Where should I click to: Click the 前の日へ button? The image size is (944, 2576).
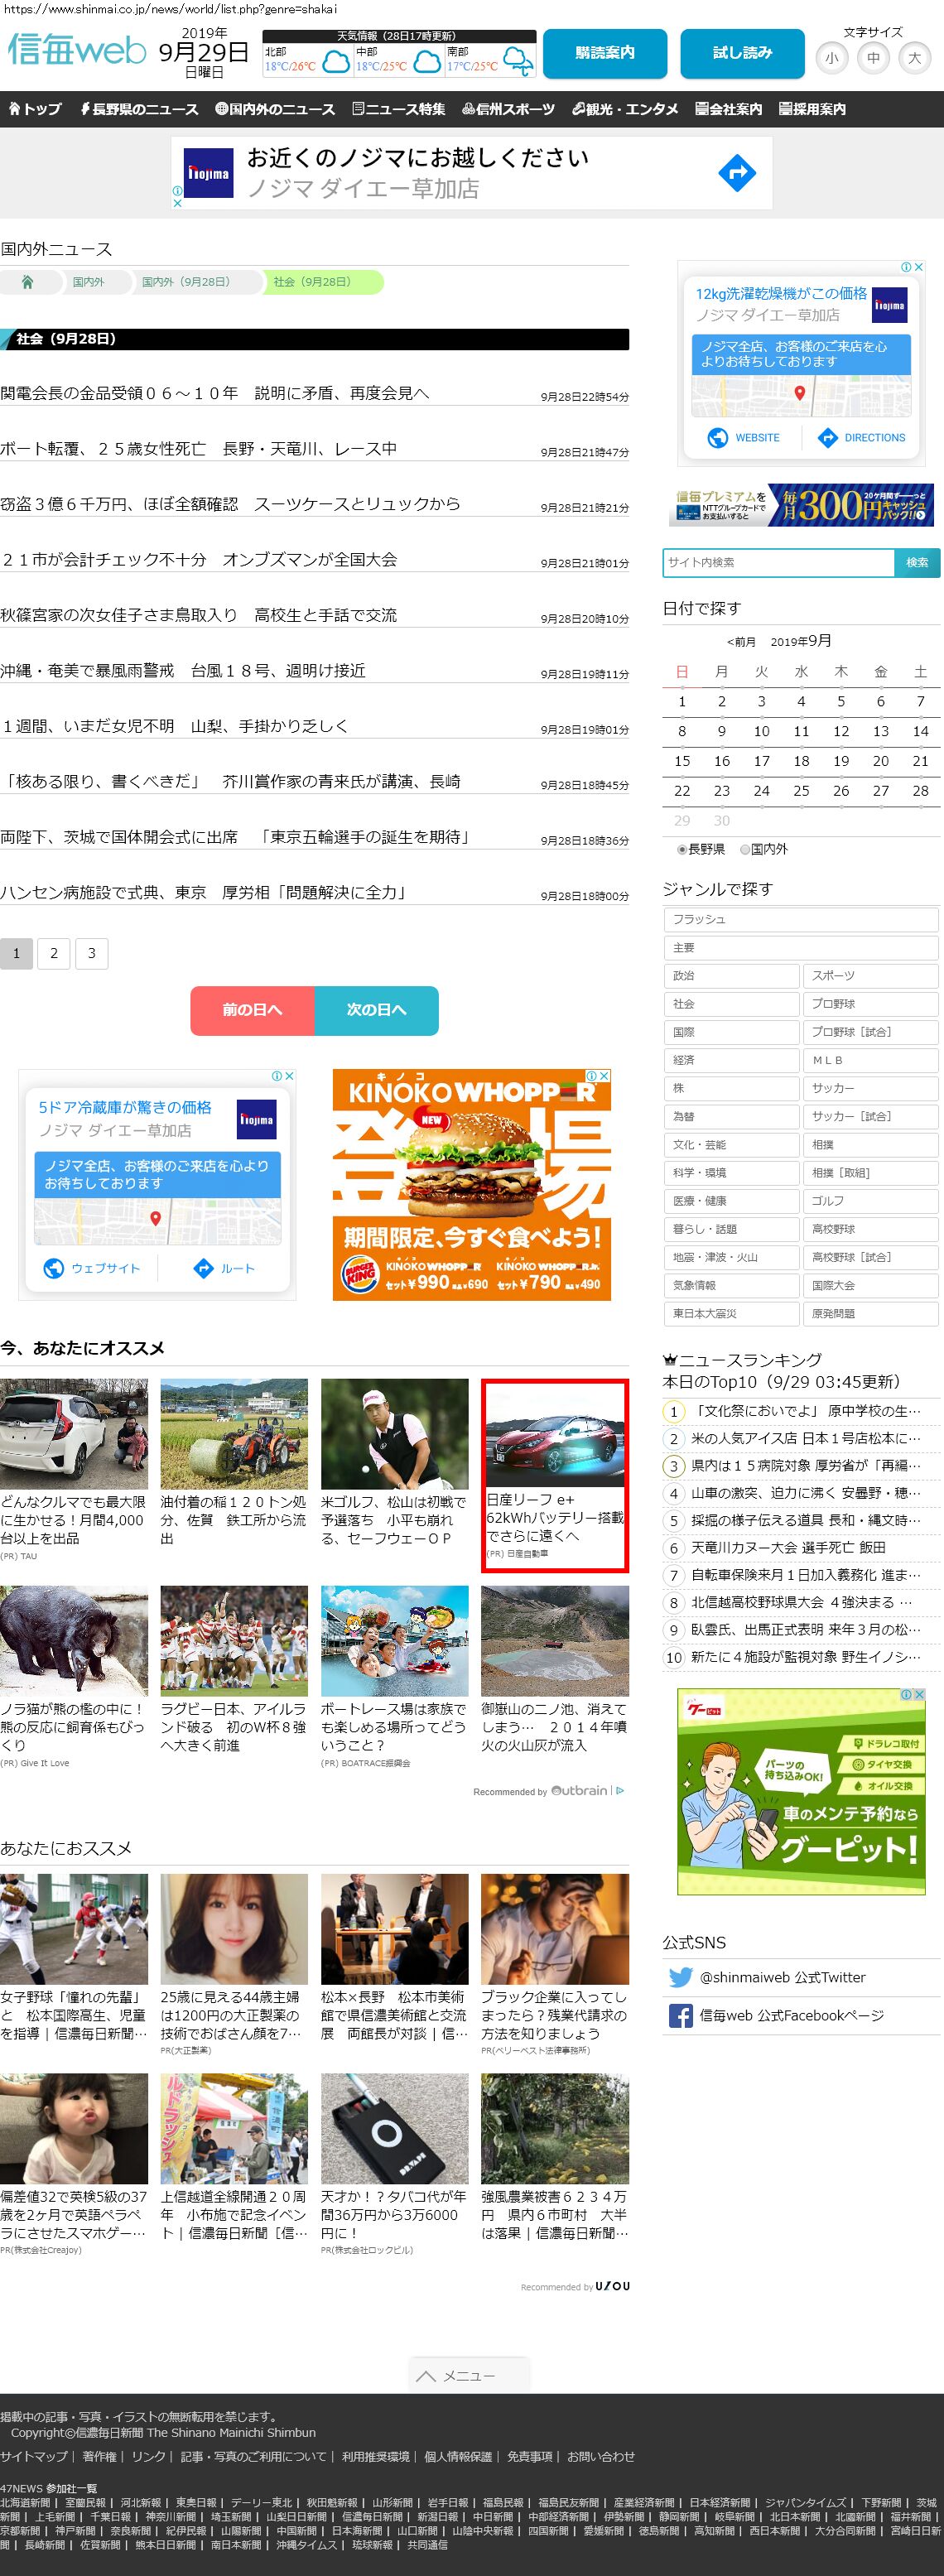pyautogui.click(x=252, y=1010)
